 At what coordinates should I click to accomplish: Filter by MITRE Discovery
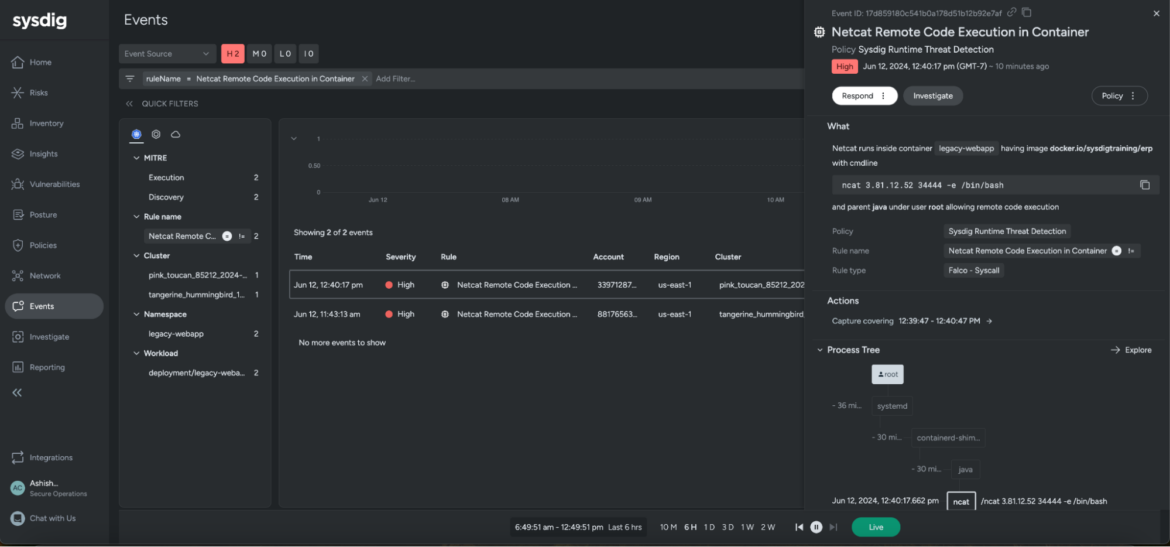coord(166,197)
